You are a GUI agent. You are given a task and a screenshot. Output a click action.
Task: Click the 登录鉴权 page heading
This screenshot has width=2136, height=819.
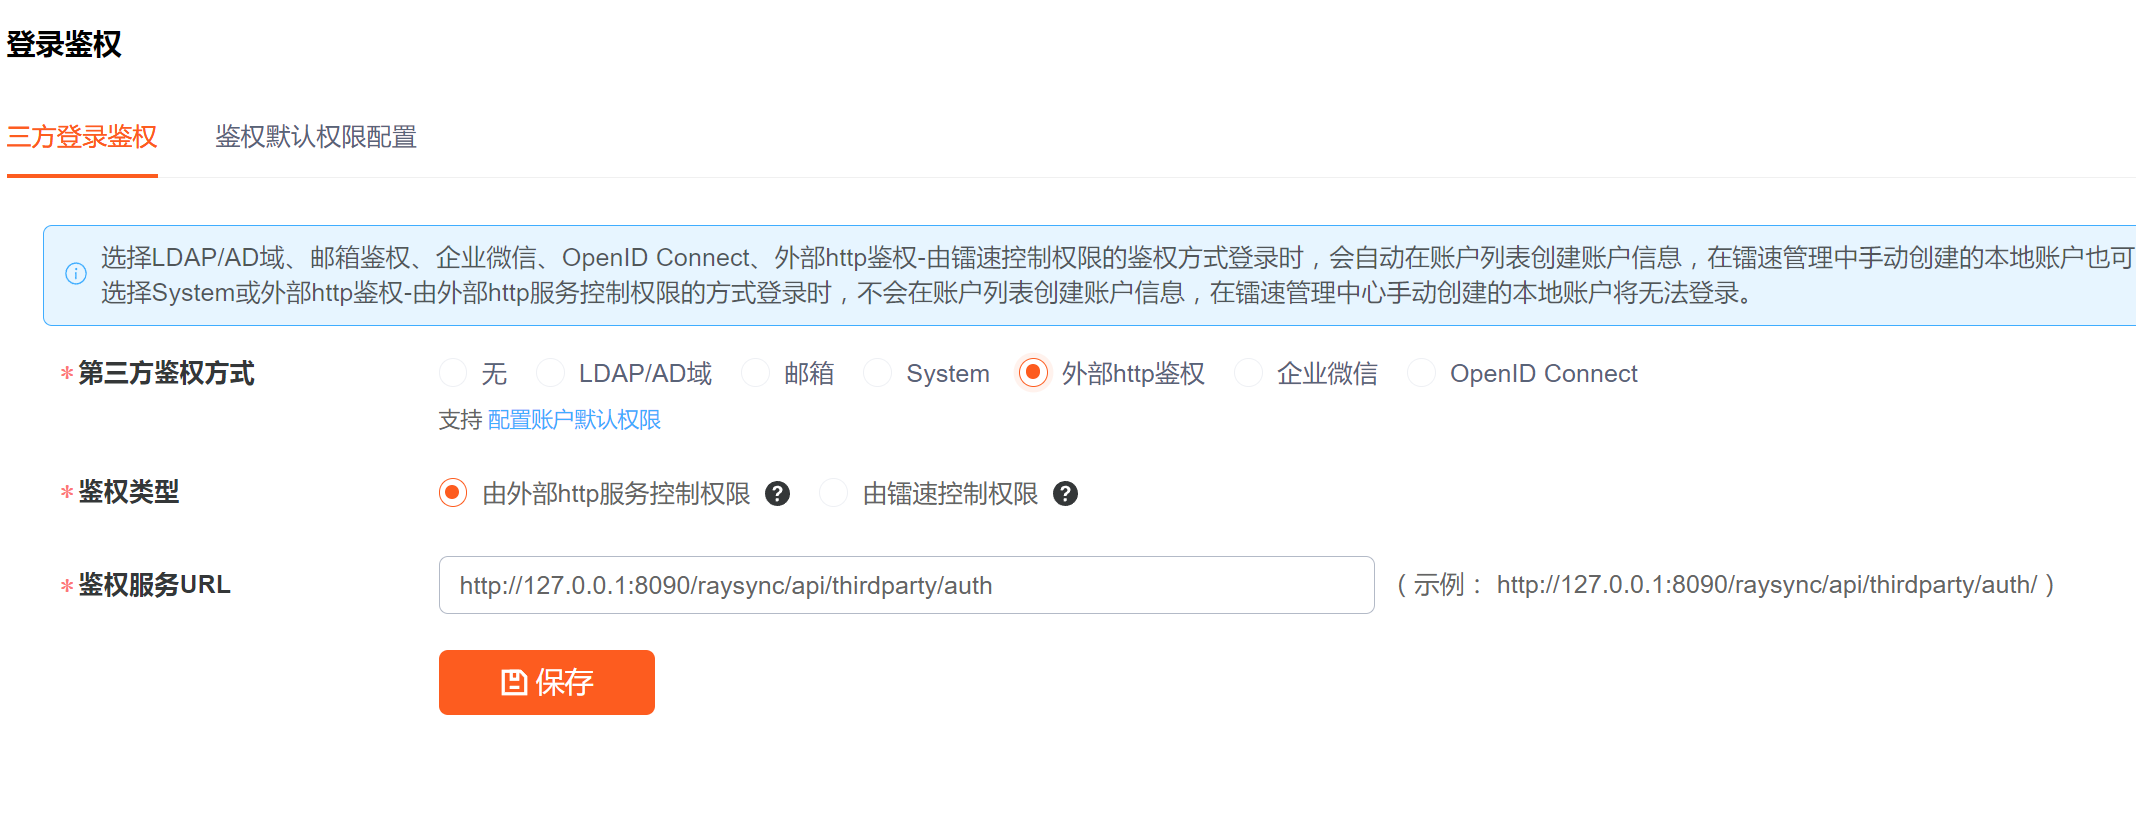pos(64,44)
